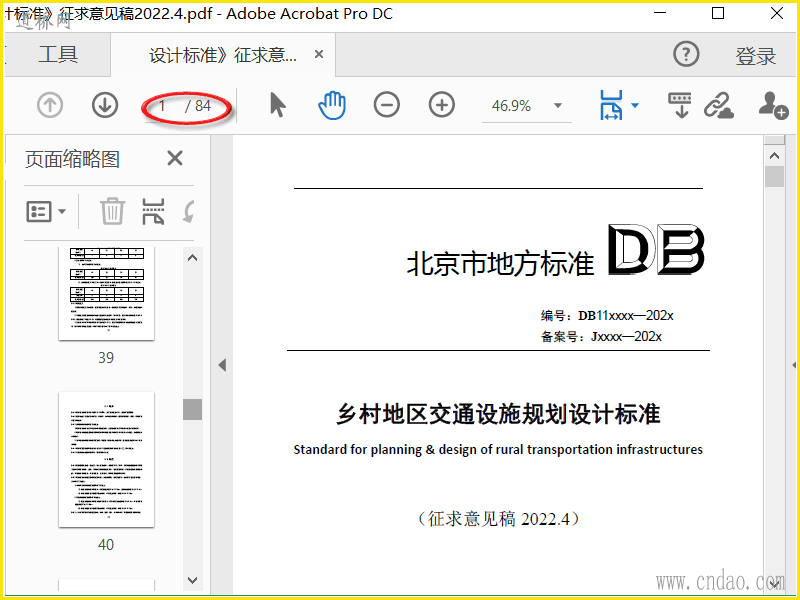
Task: Open the 46.9% zoom level dropdown
Action: pyautogui.click(x=558, y=106)
